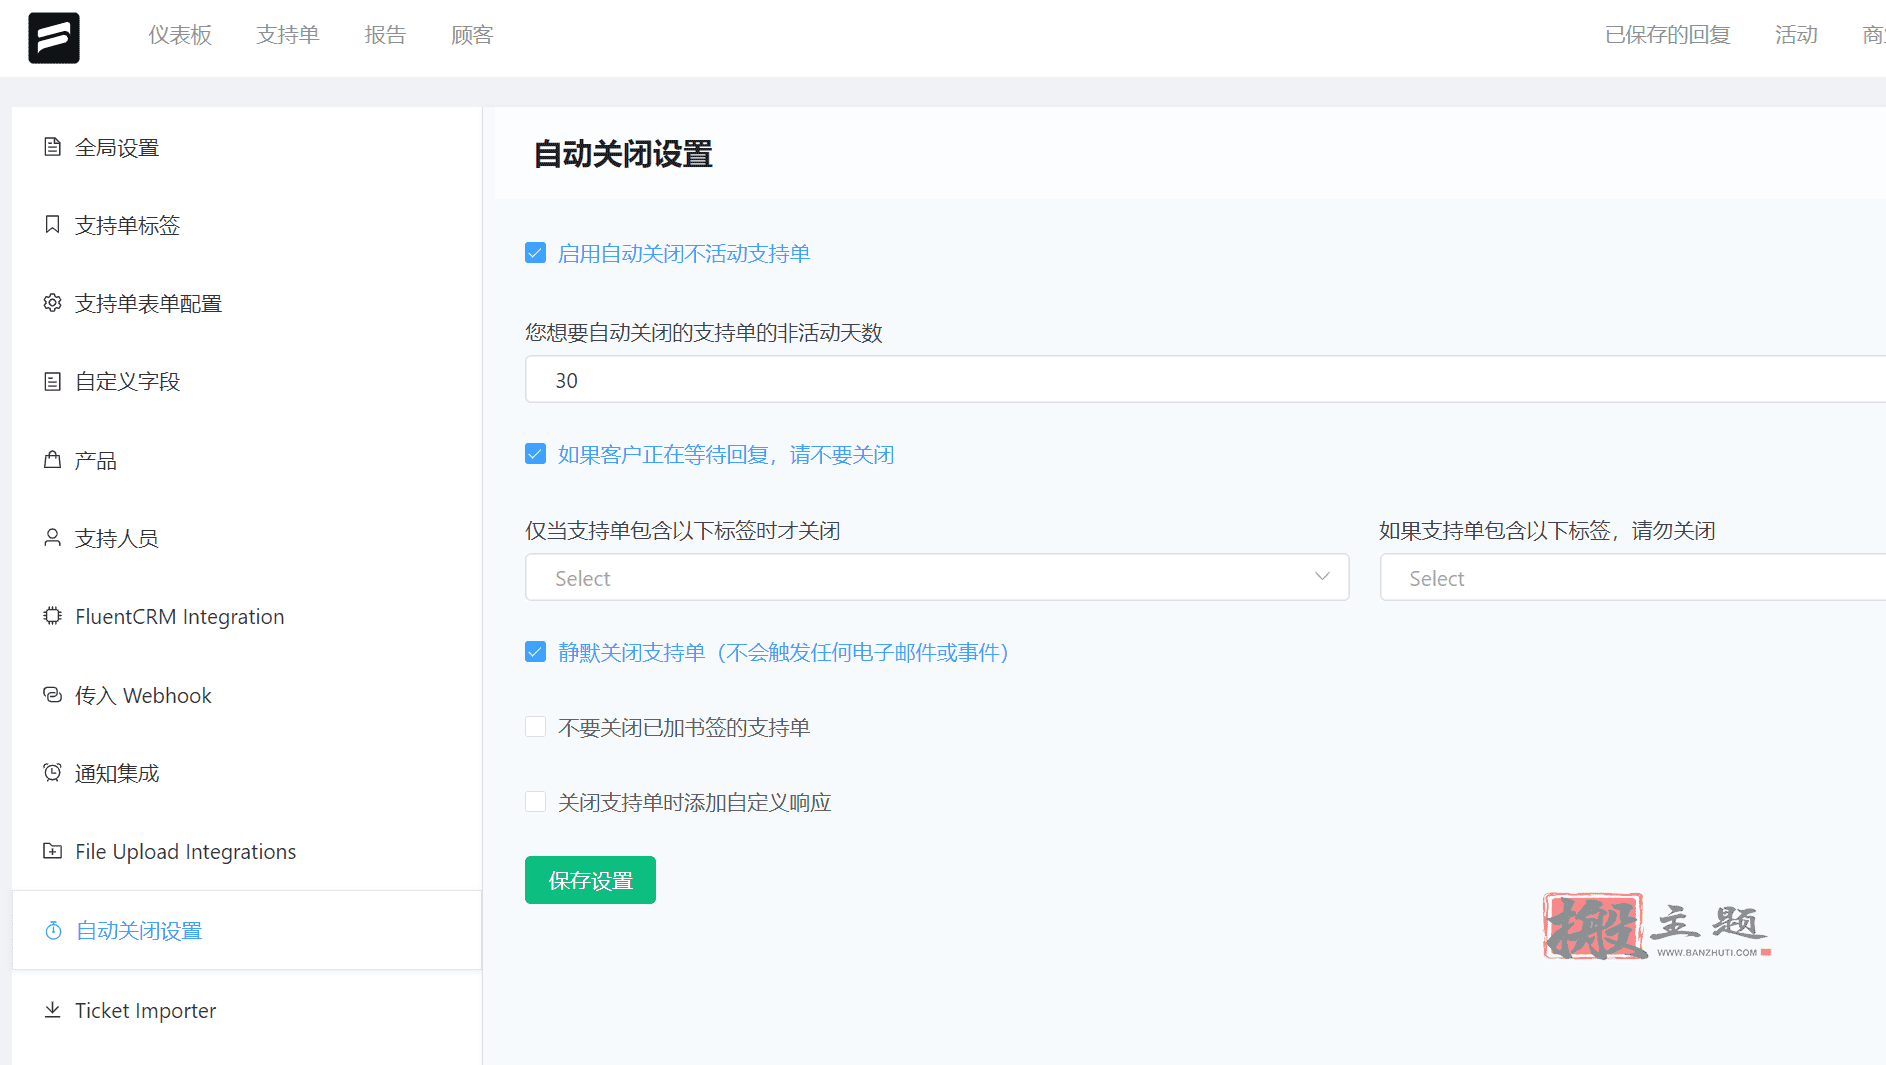Click the chip icon beside FluentCRM Integration

53,616
